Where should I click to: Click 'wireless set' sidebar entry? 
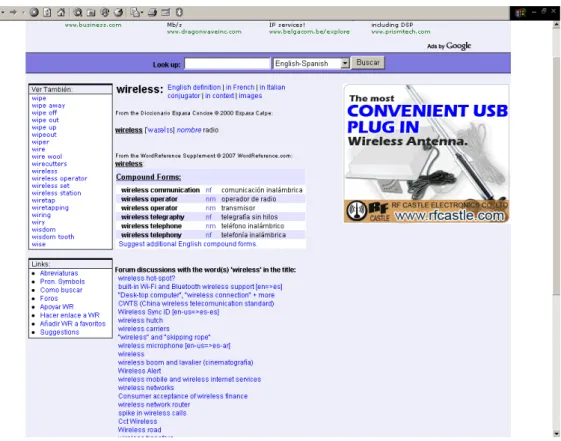pos(50,186)
